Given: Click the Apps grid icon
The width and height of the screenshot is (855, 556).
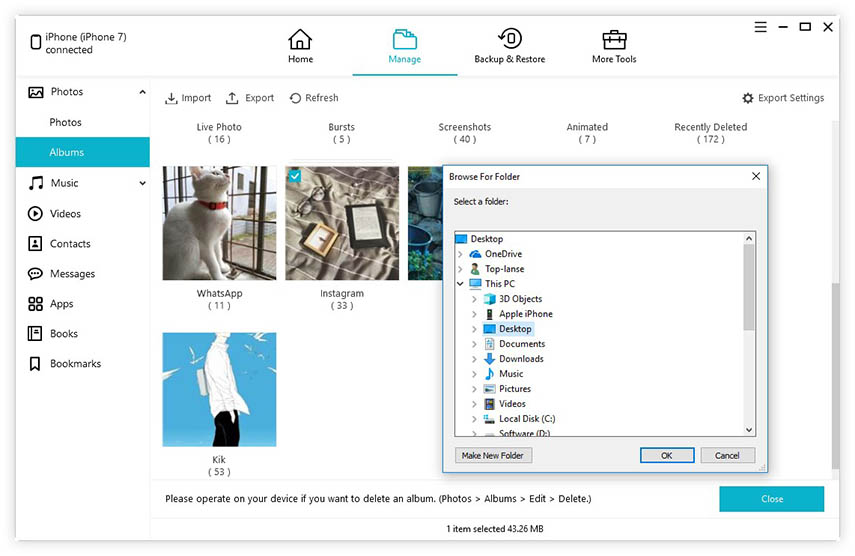Looking at the screenshot, I should (35, 304).
